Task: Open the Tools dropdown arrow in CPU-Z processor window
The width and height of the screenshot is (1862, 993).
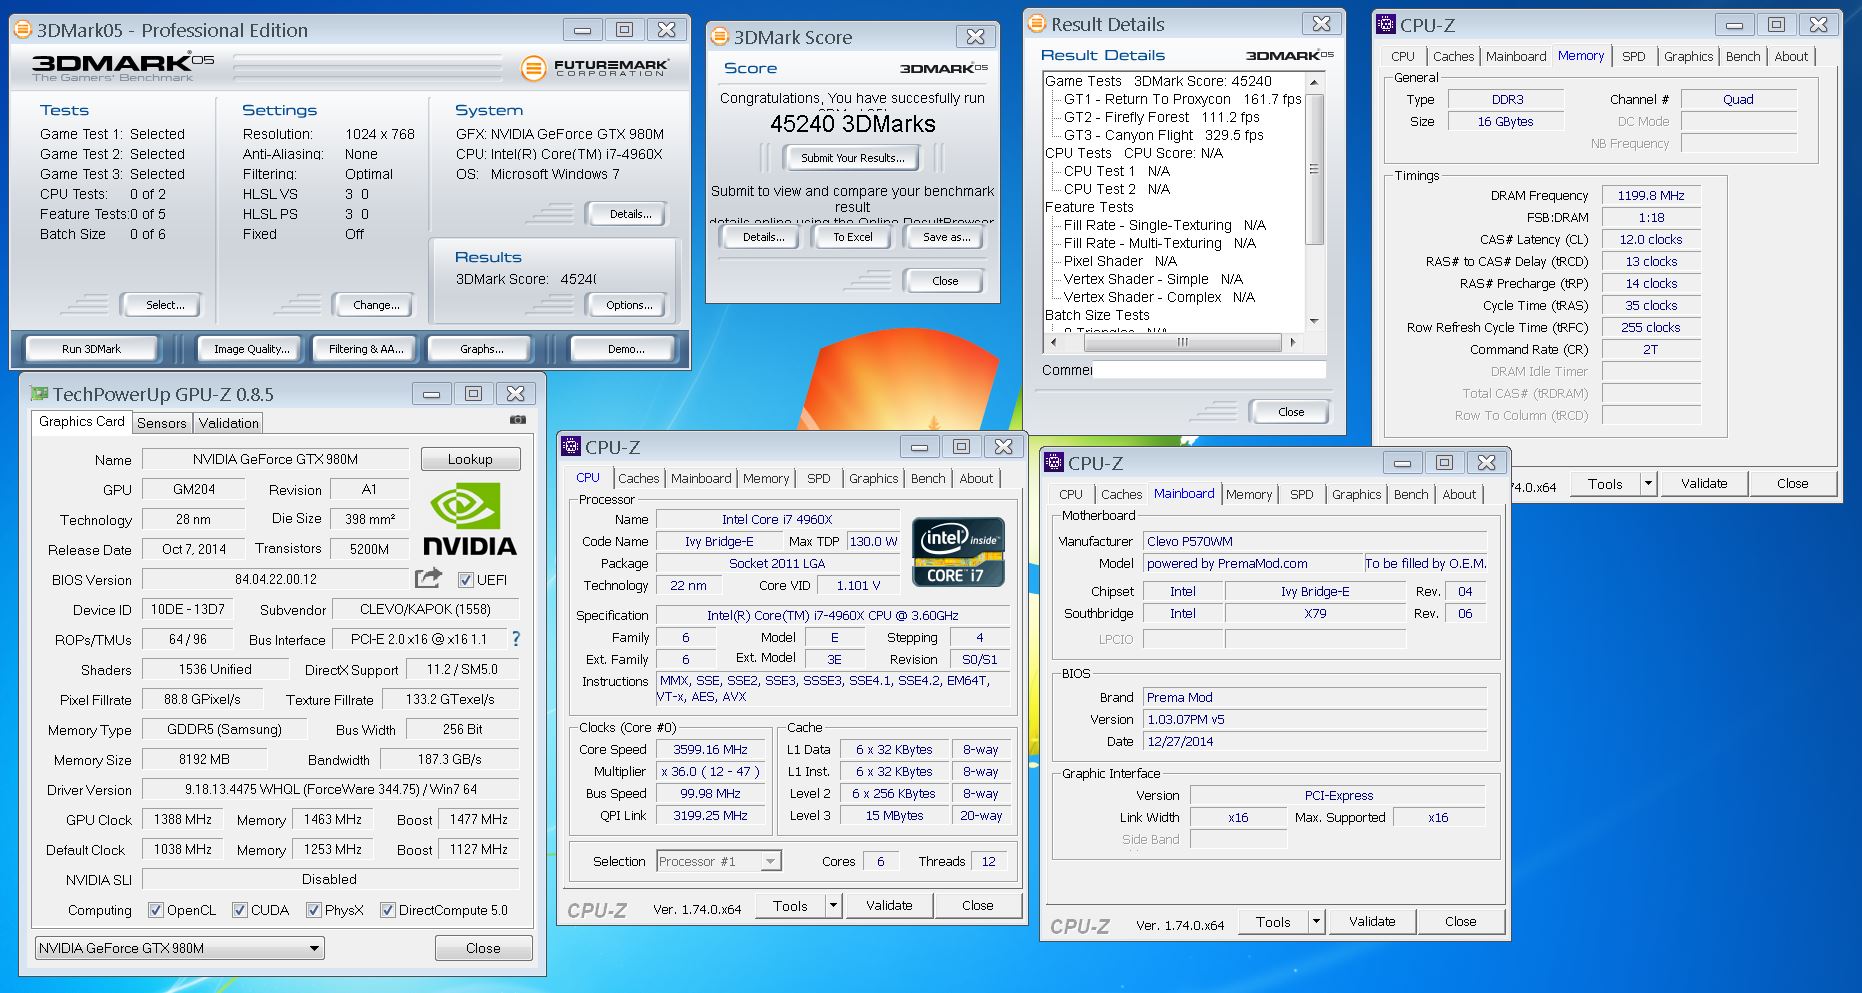Action: (x=832, y=906)
